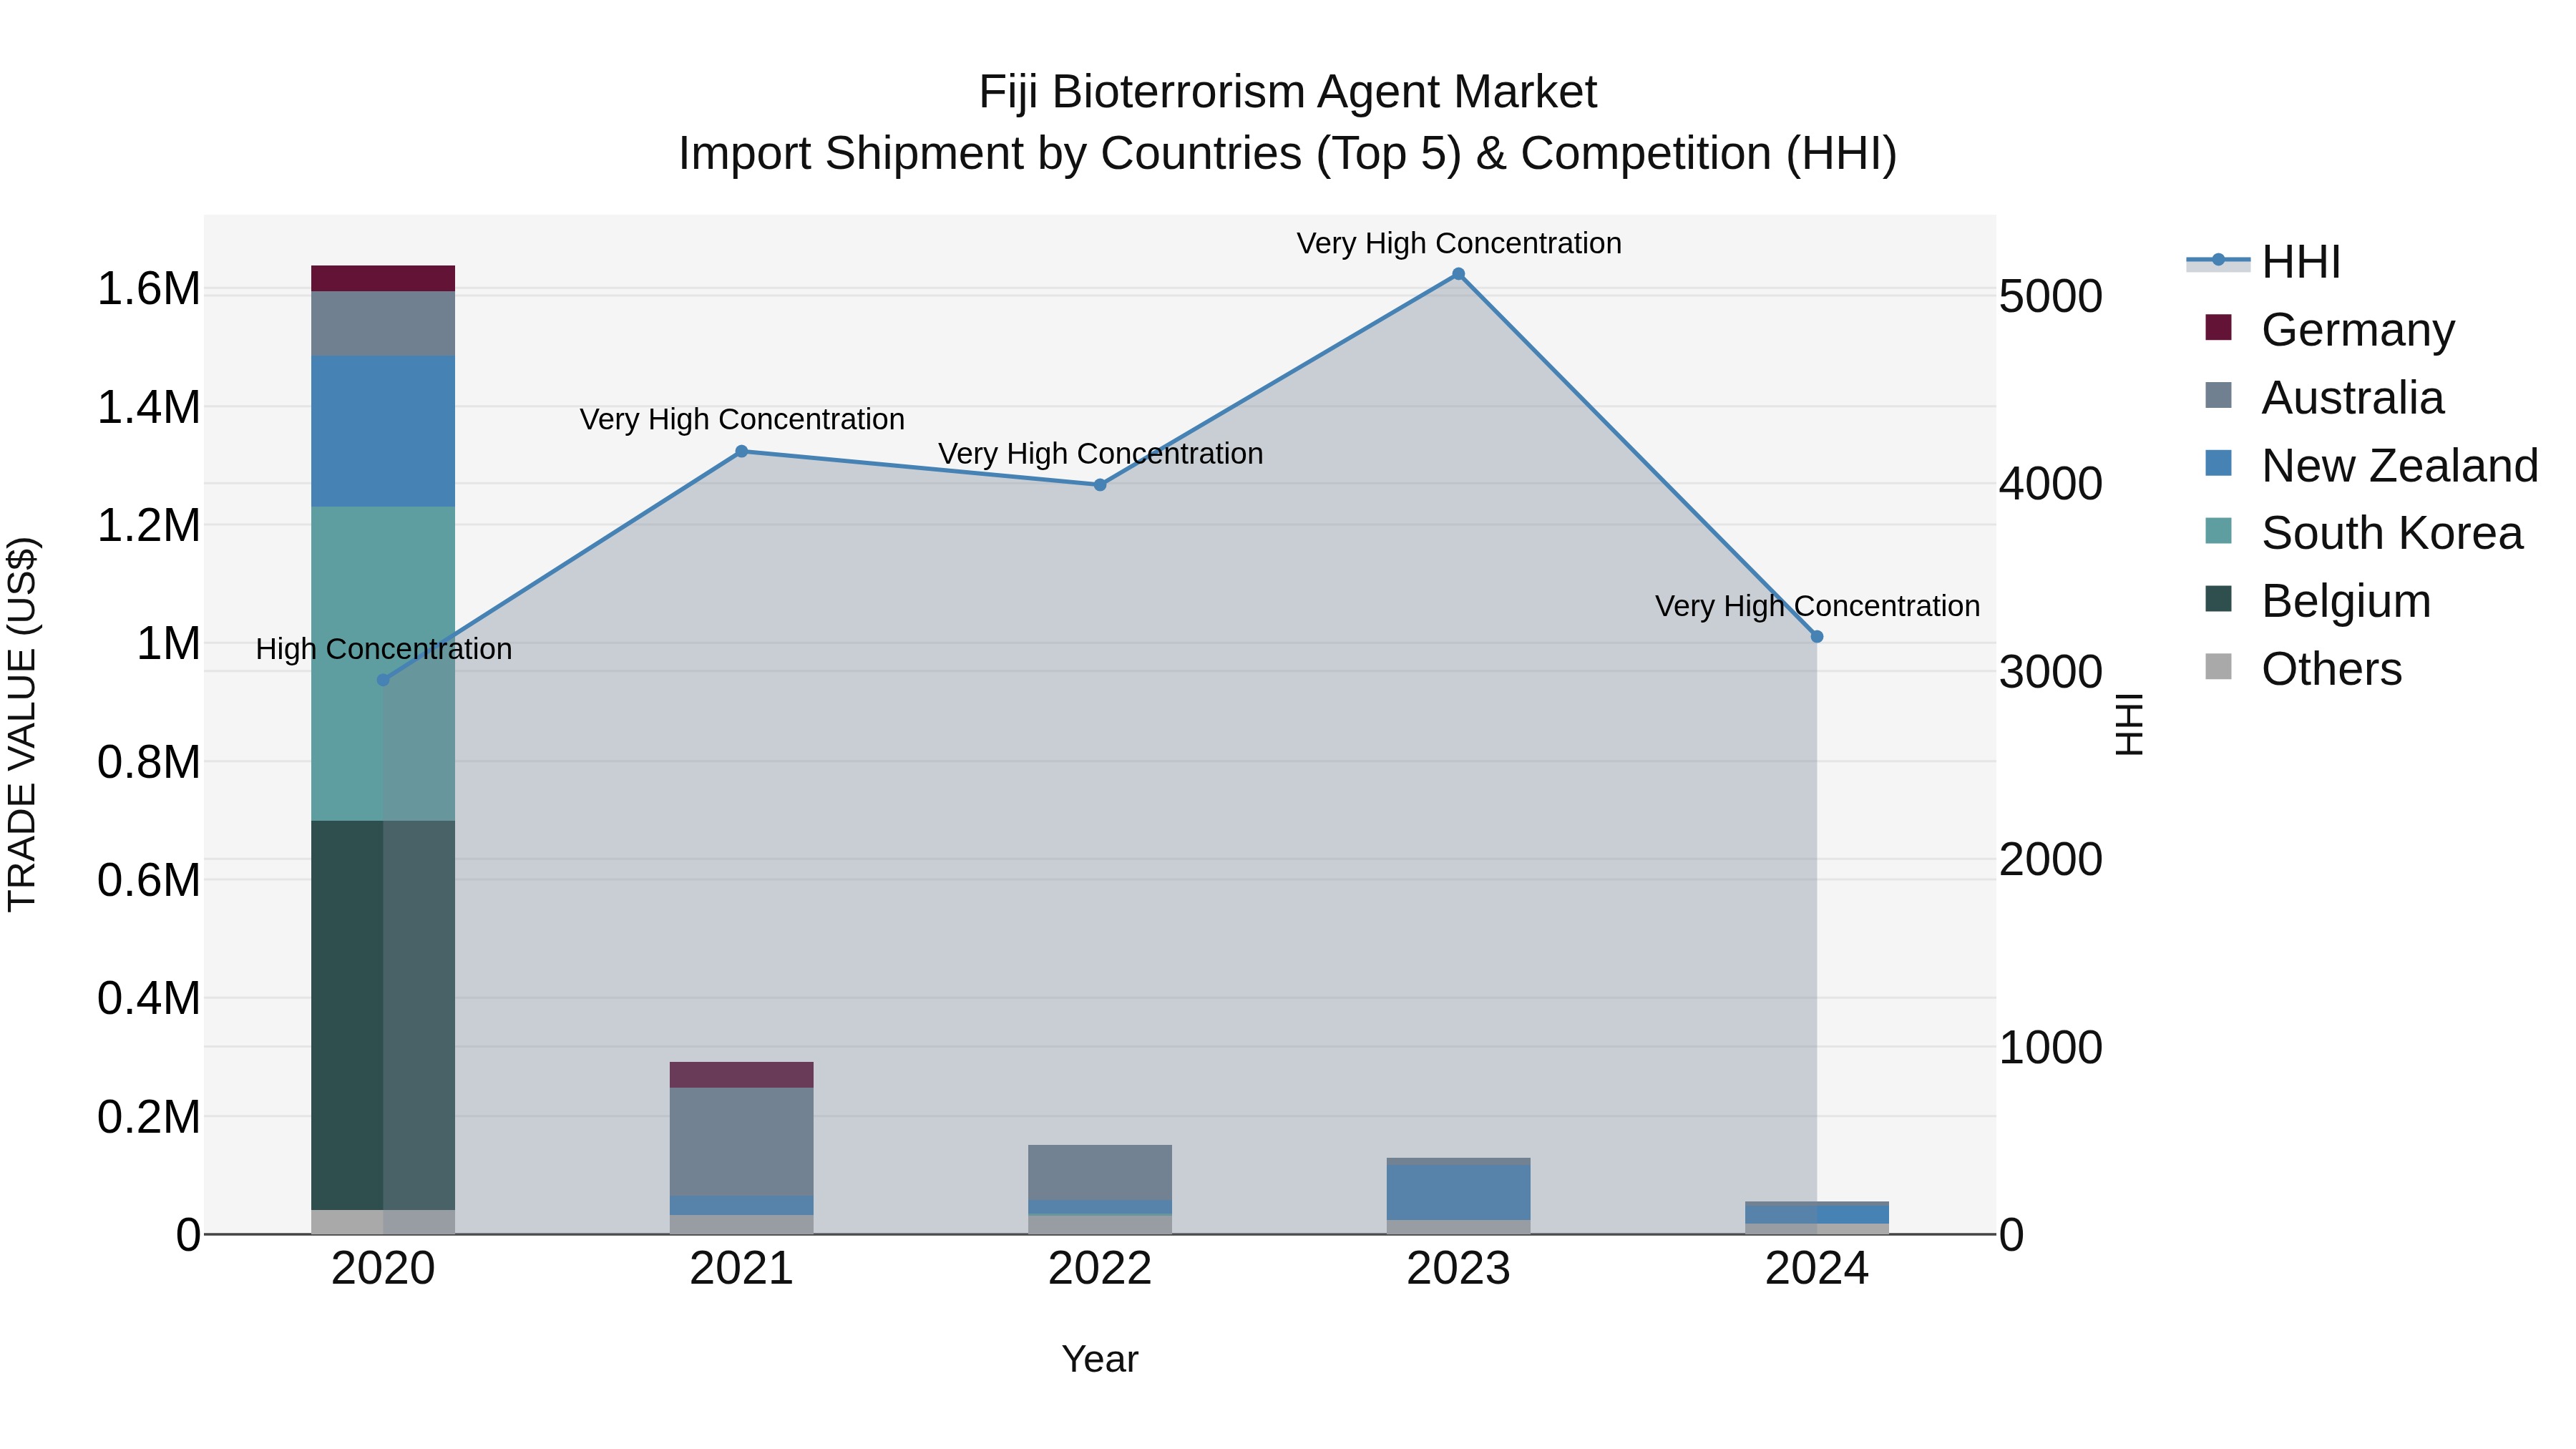Click 'Very High Concentration' label above 2022
The image size is (2576, 1449).
click(x=1100, y=453)
